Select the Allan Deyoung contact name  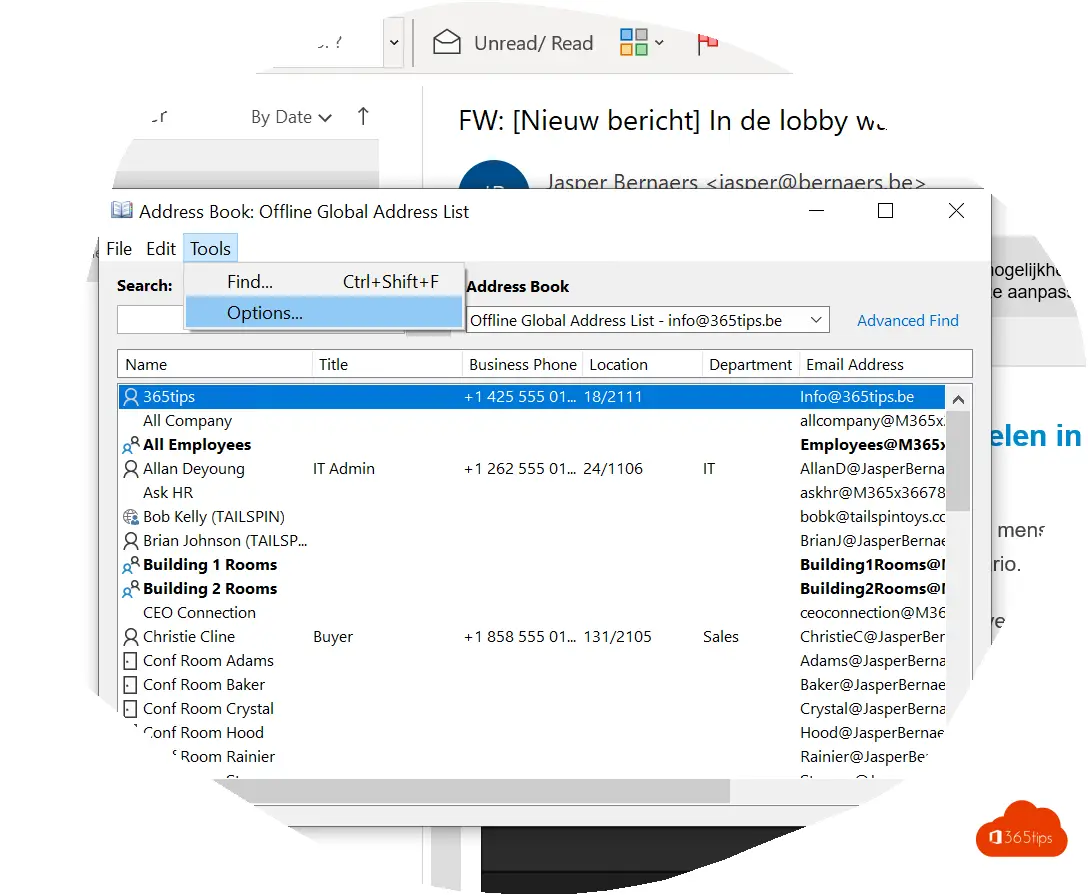pos(194,469)
